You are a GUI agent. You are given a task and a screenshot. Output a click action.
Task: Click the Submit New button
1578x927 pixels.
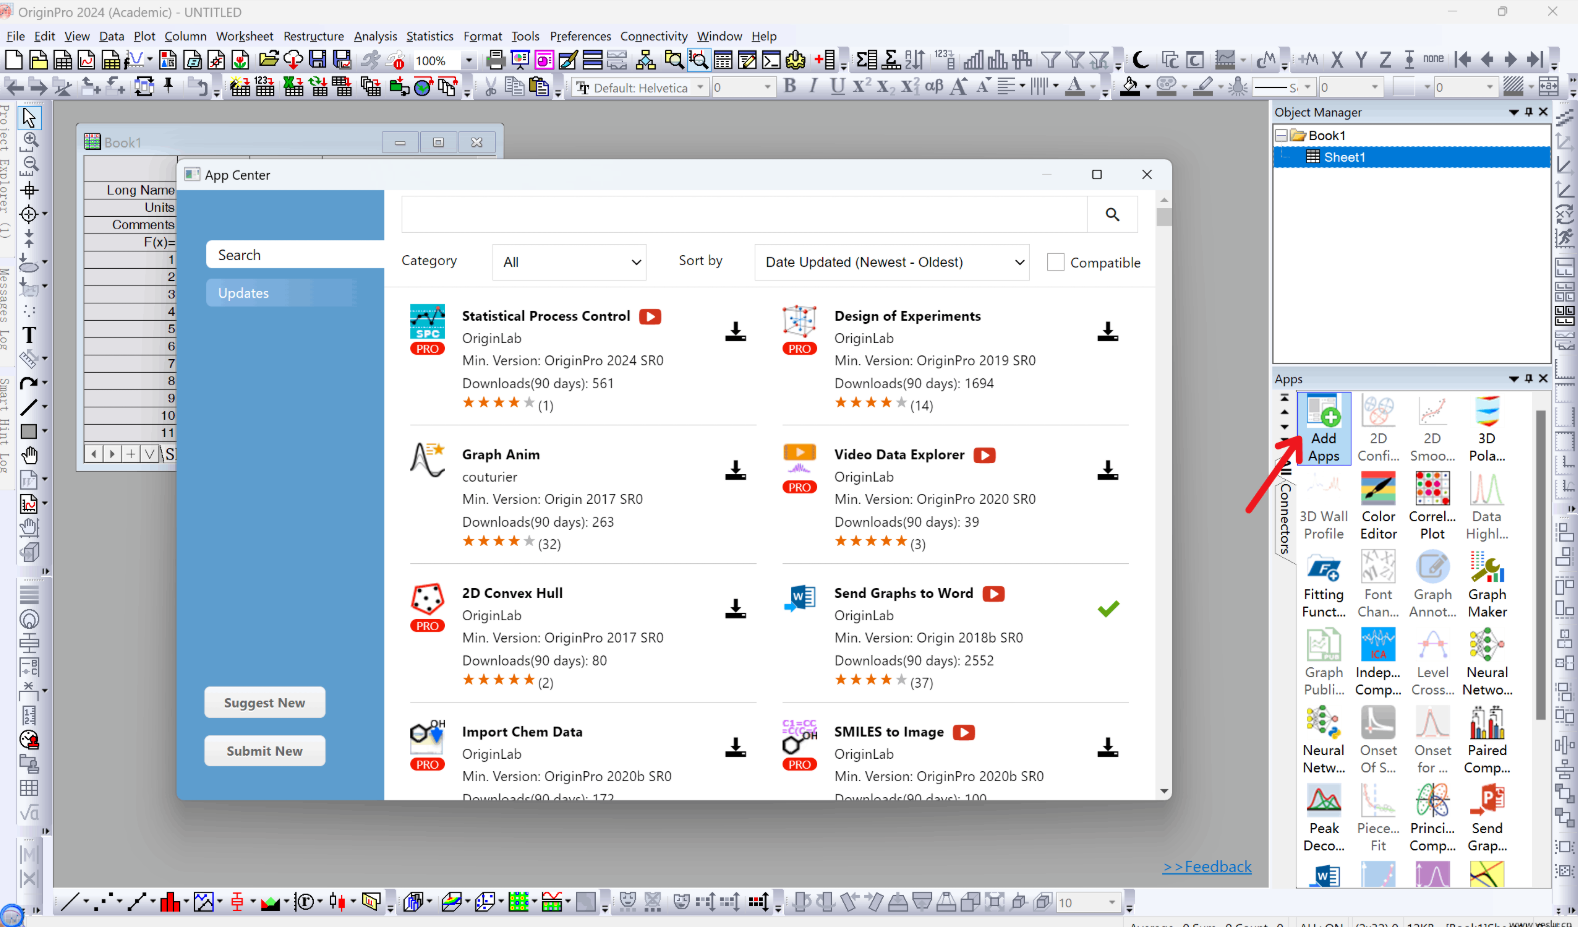[x=264, y=751]
